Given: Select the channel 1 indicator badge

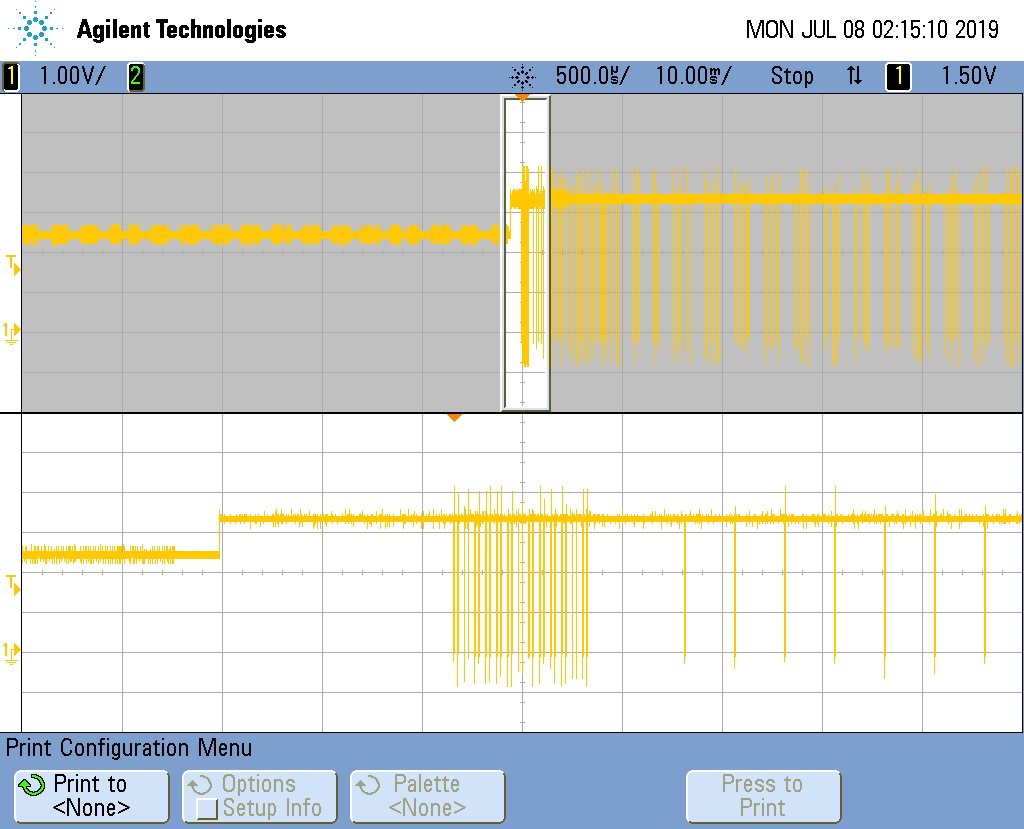Looking at the screenshot, I should [10, 76].
